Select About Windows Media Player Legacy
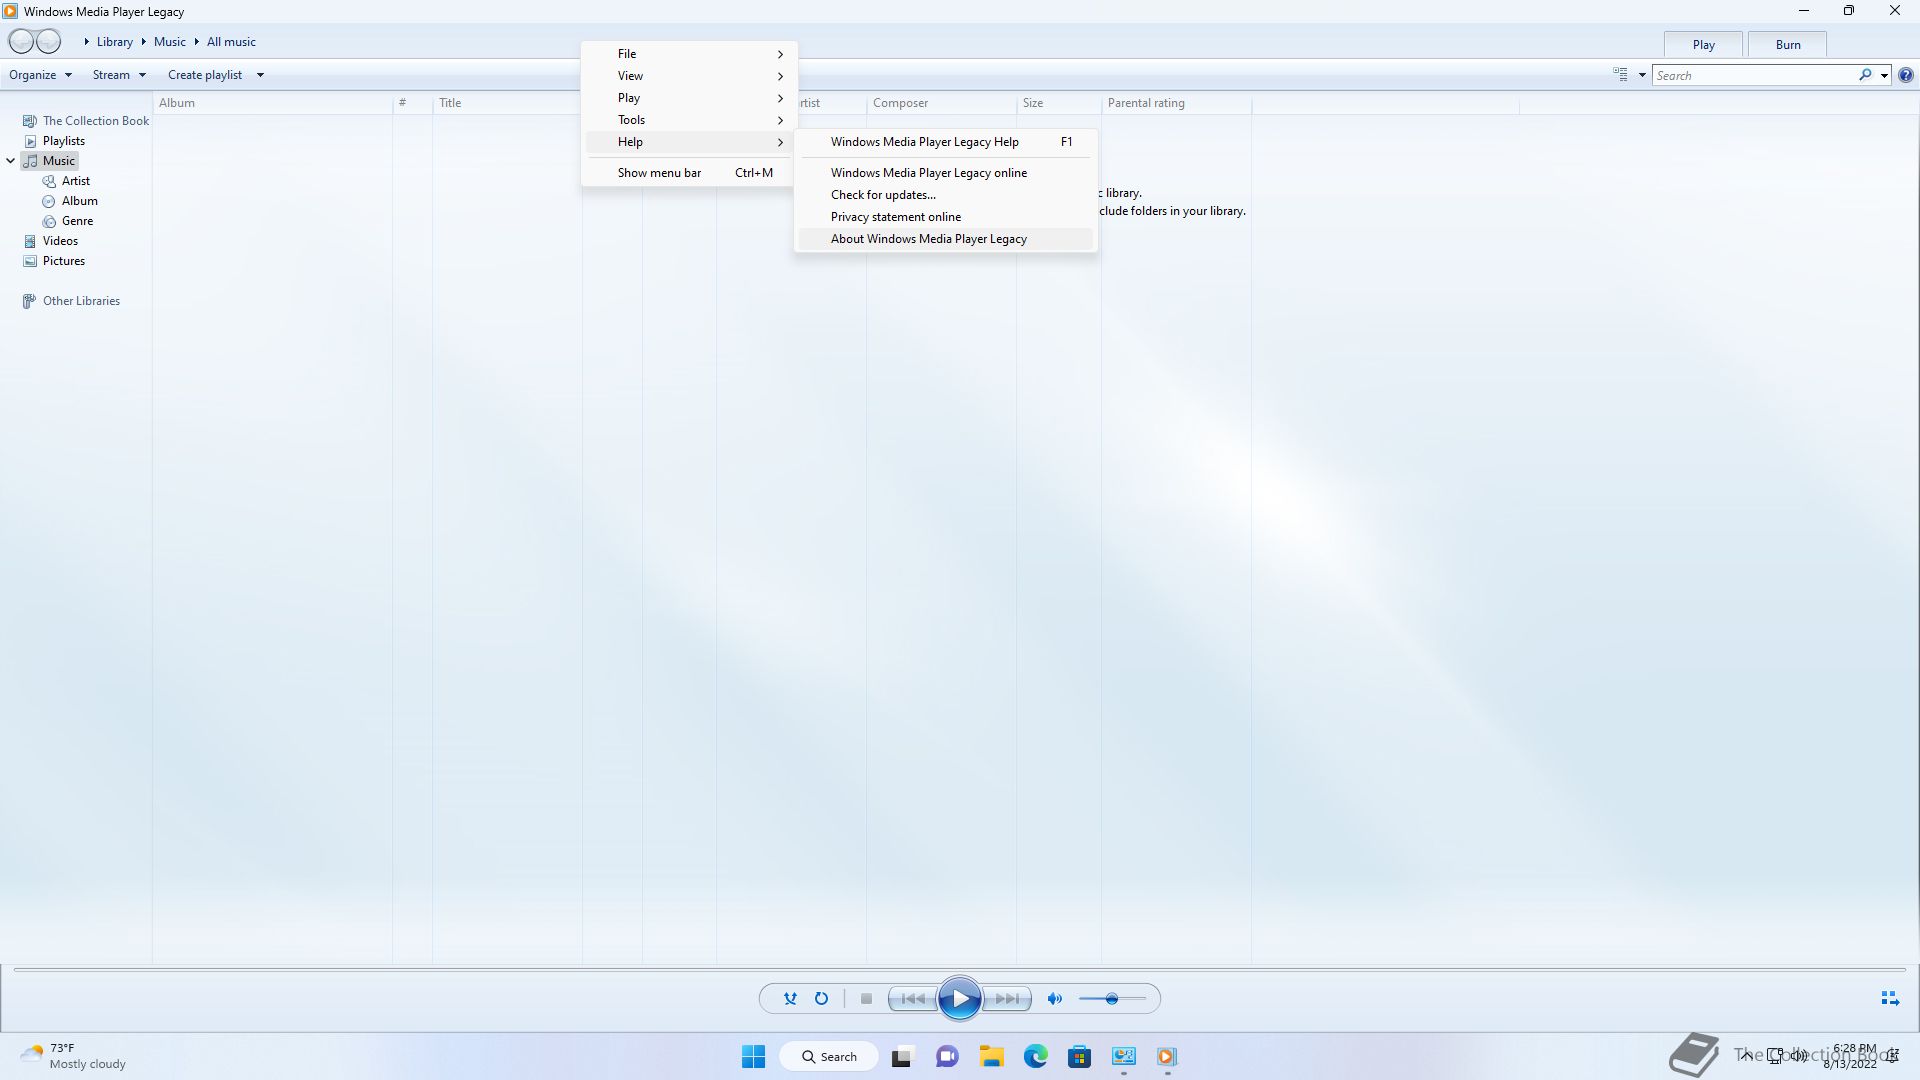 946,239
